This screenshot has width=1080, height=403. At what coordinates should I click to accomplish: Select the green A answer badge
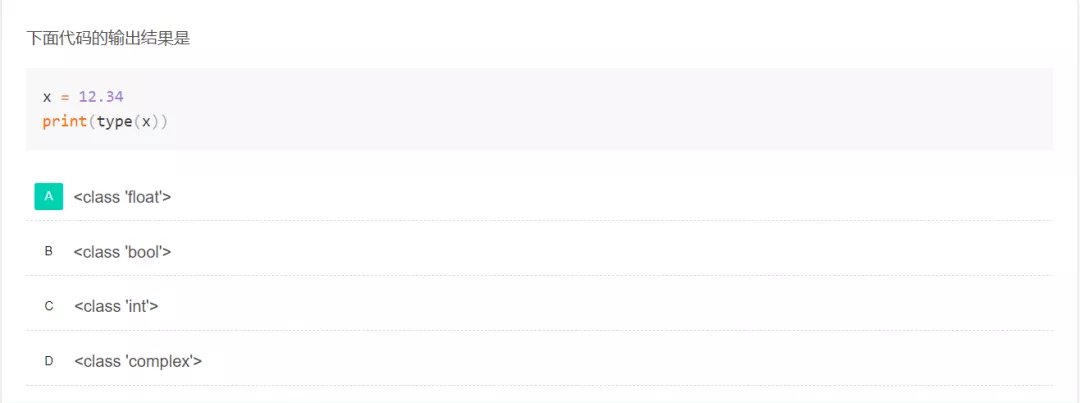(48, 196)
